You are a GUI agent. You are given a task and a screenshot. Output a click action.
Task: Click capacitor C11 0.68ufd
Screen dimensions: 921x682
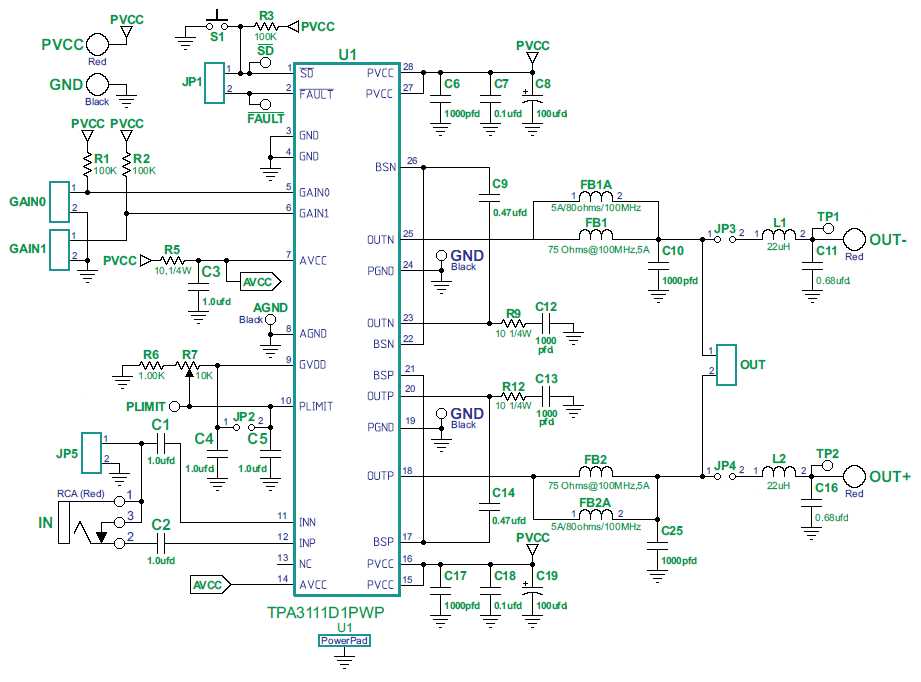812,267
